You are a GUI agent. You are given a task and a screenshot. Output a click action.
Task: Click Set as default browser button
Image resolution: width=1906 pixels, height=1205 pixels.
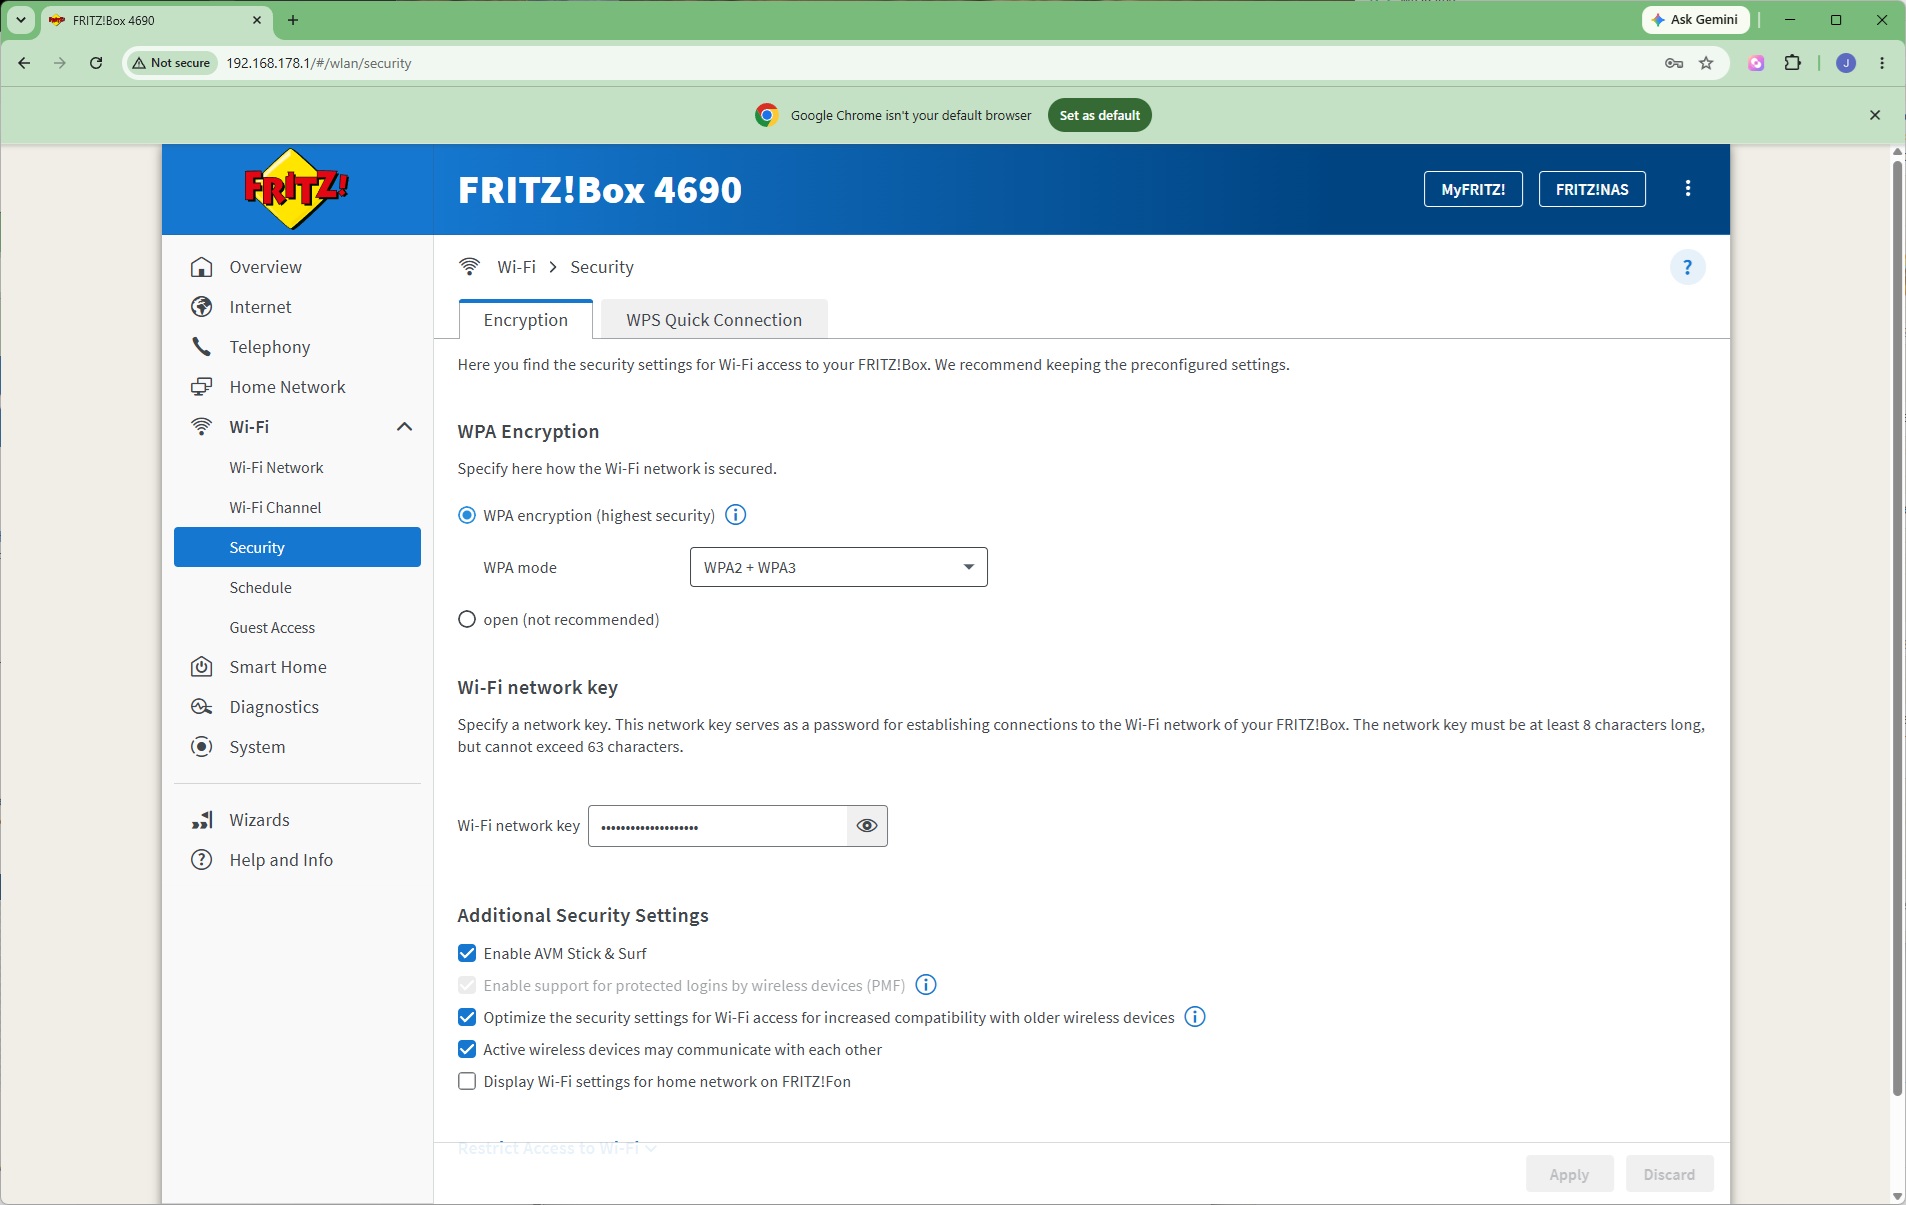[x=1099, y=115]
